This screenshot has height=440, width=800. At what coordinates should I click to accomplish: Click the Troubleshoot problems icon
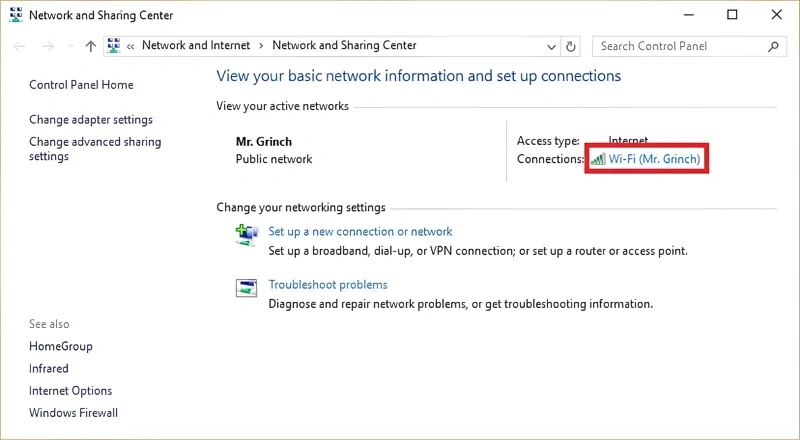click(246, 289)
